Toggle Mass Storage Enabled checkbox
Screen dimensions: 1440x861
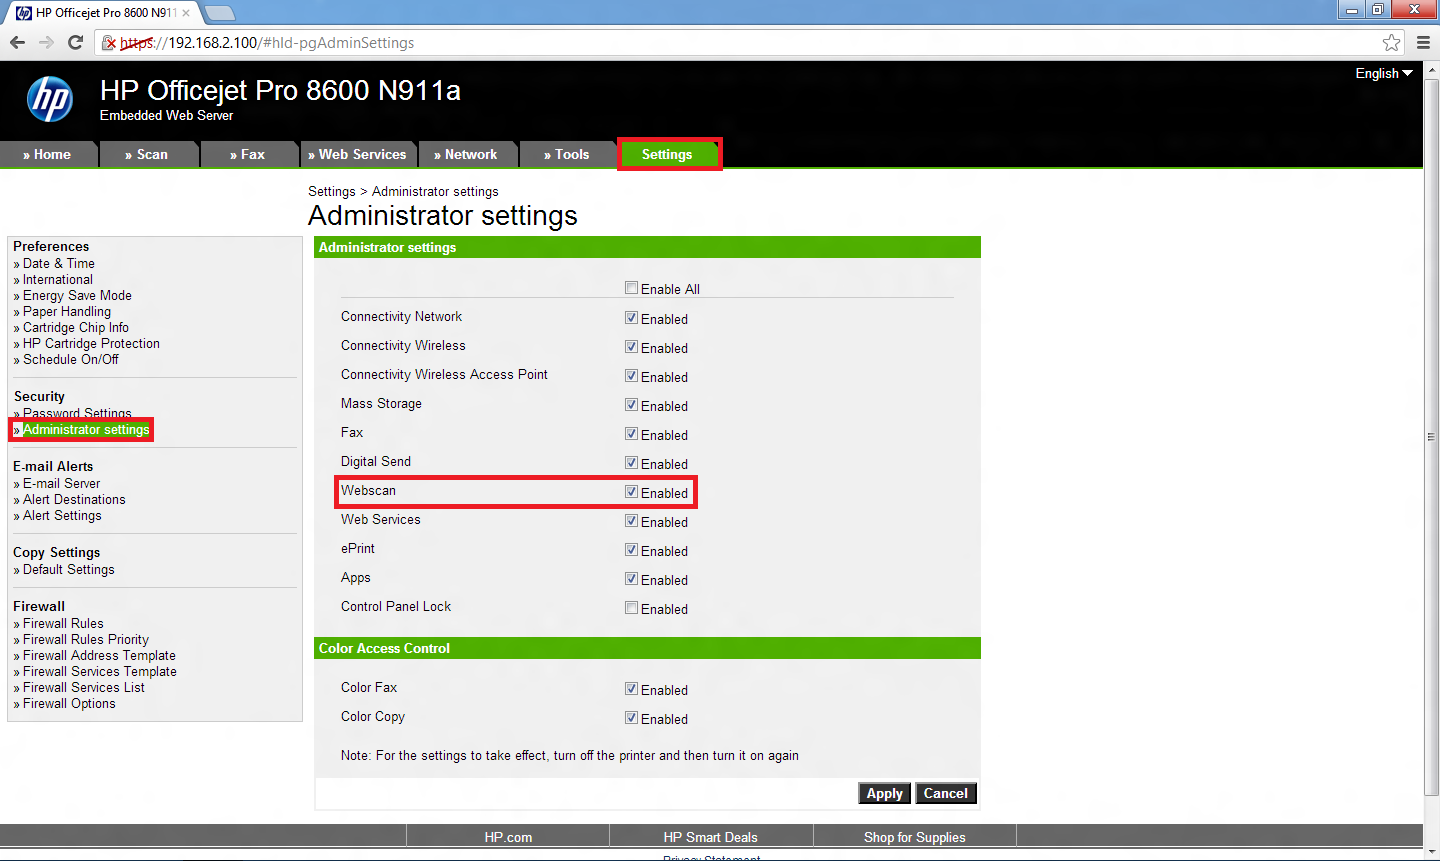click(x=631, y=405)
